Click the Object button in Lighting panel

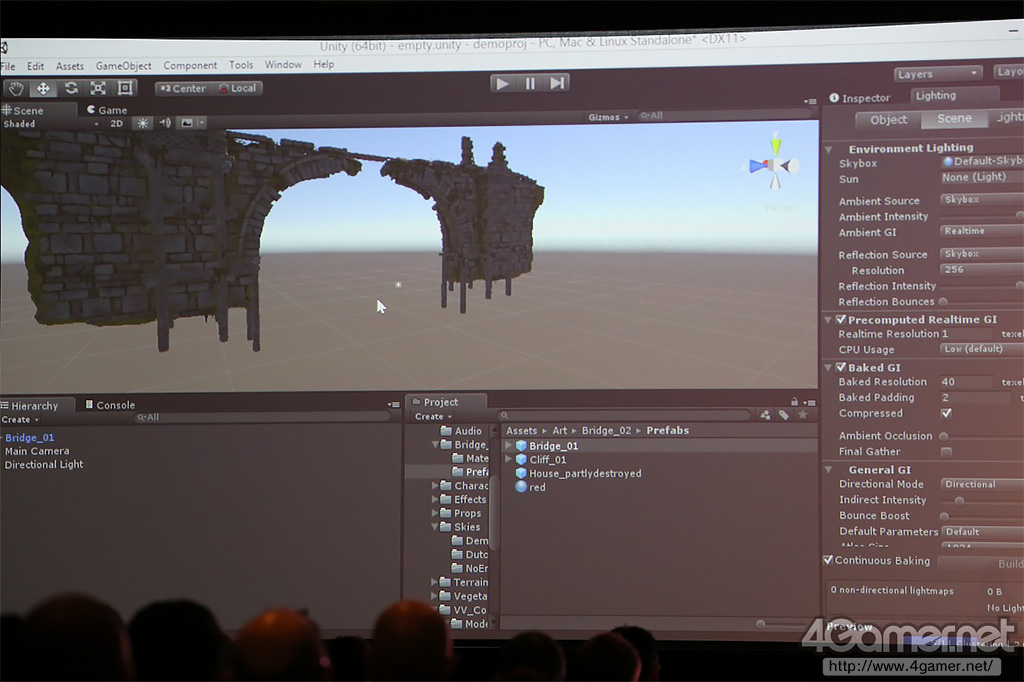(x=888, y=119)
